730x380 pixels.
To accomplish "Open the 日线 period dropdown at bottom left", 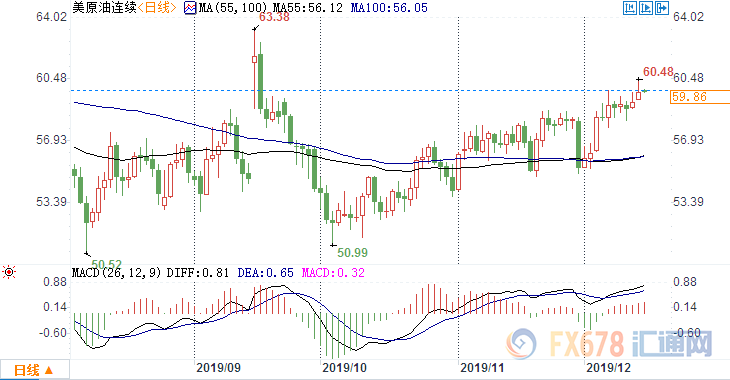I will [34, 370].
